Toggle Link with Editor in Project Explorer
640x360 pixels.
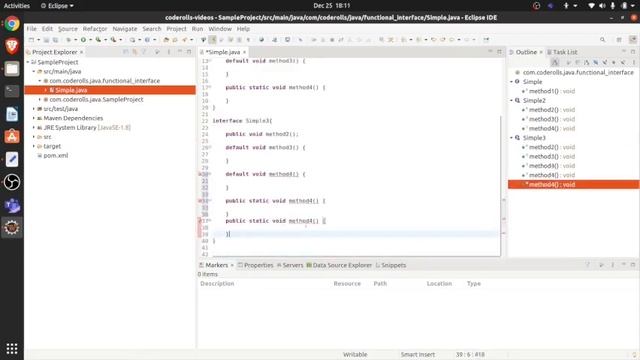(135, 52)
